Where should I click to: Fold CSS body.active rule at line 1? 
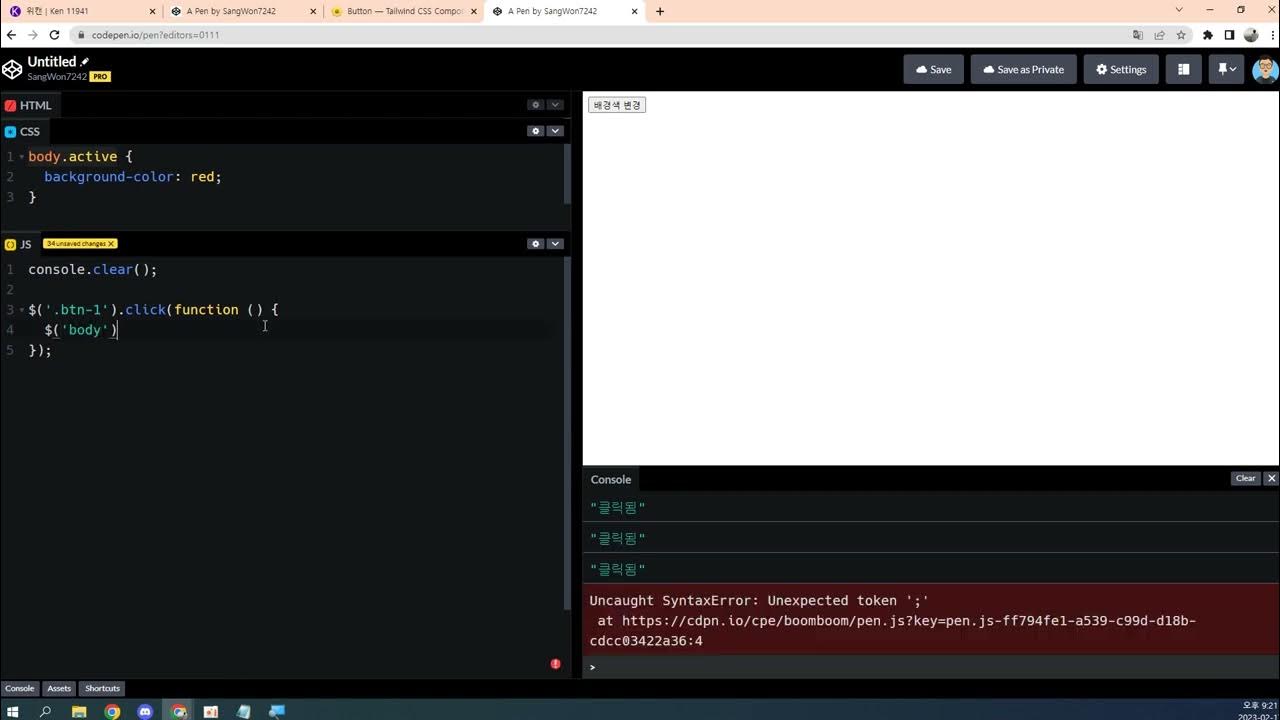(x=22, y=157)
